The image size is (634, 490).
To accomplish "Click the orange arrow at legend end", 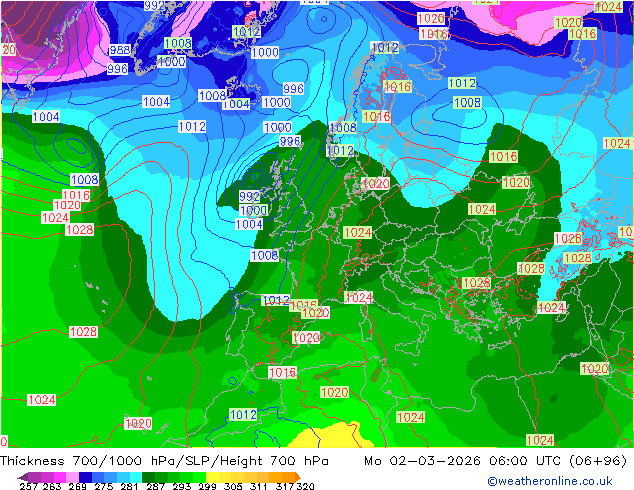I will [298, 477].
